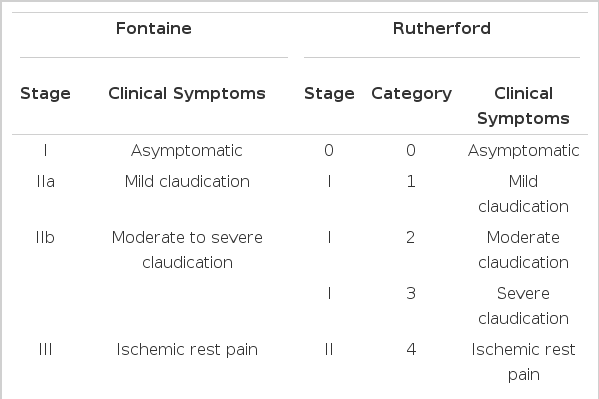The height and width of the screenshot is (399, 599).
Task: Select the Fontaine 'Mild claudication' cell
Action: click(187, 182)
